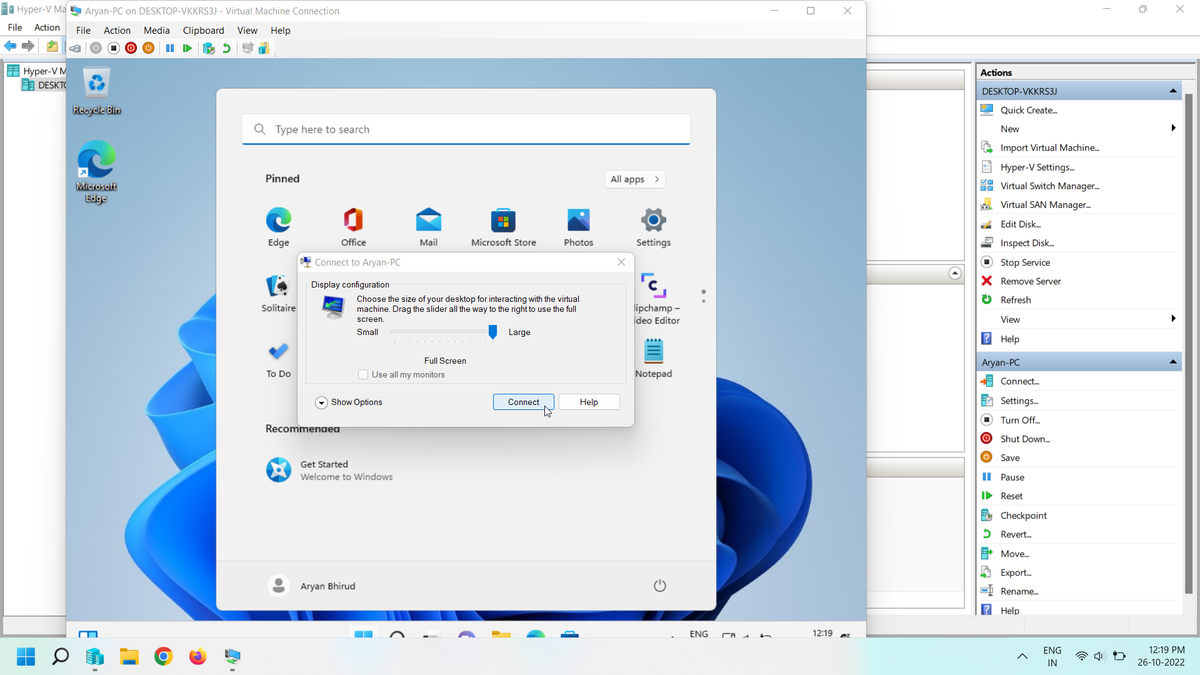Close the Connect to Aryan-PC dialog
Viewport: 1200px width, 675px height.
621,262
